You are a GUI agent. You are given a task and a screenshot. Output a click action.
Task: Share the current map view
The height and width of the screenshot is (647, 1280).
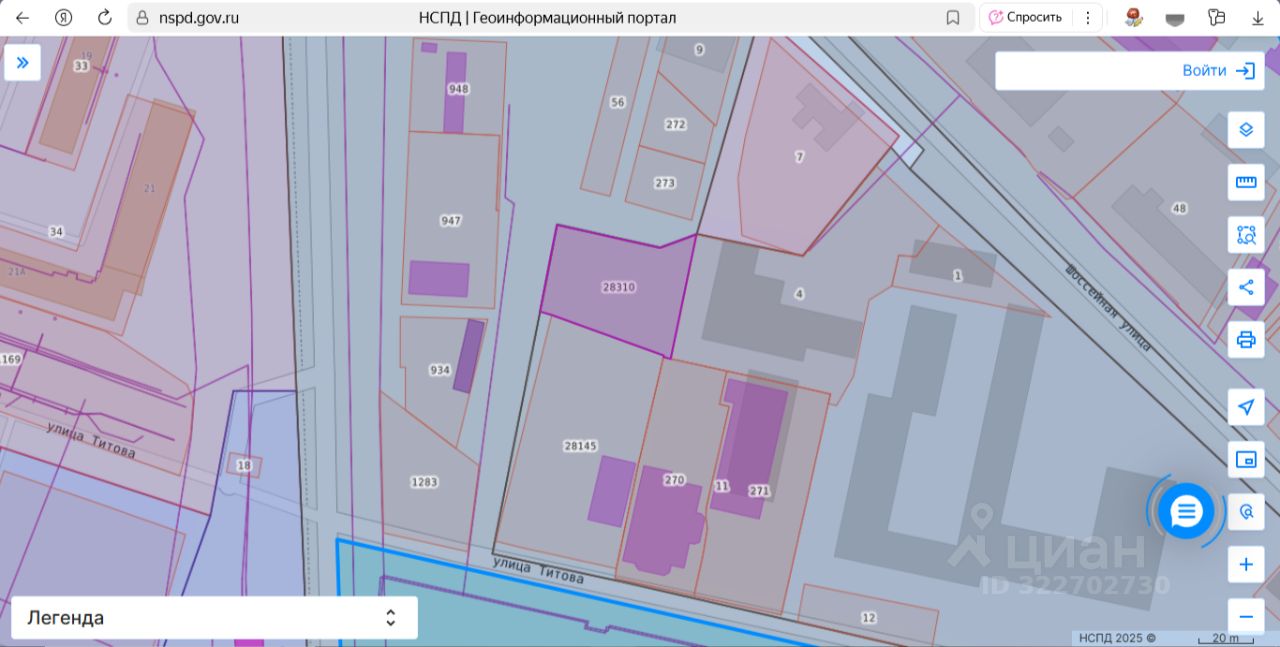point(1246,287)
